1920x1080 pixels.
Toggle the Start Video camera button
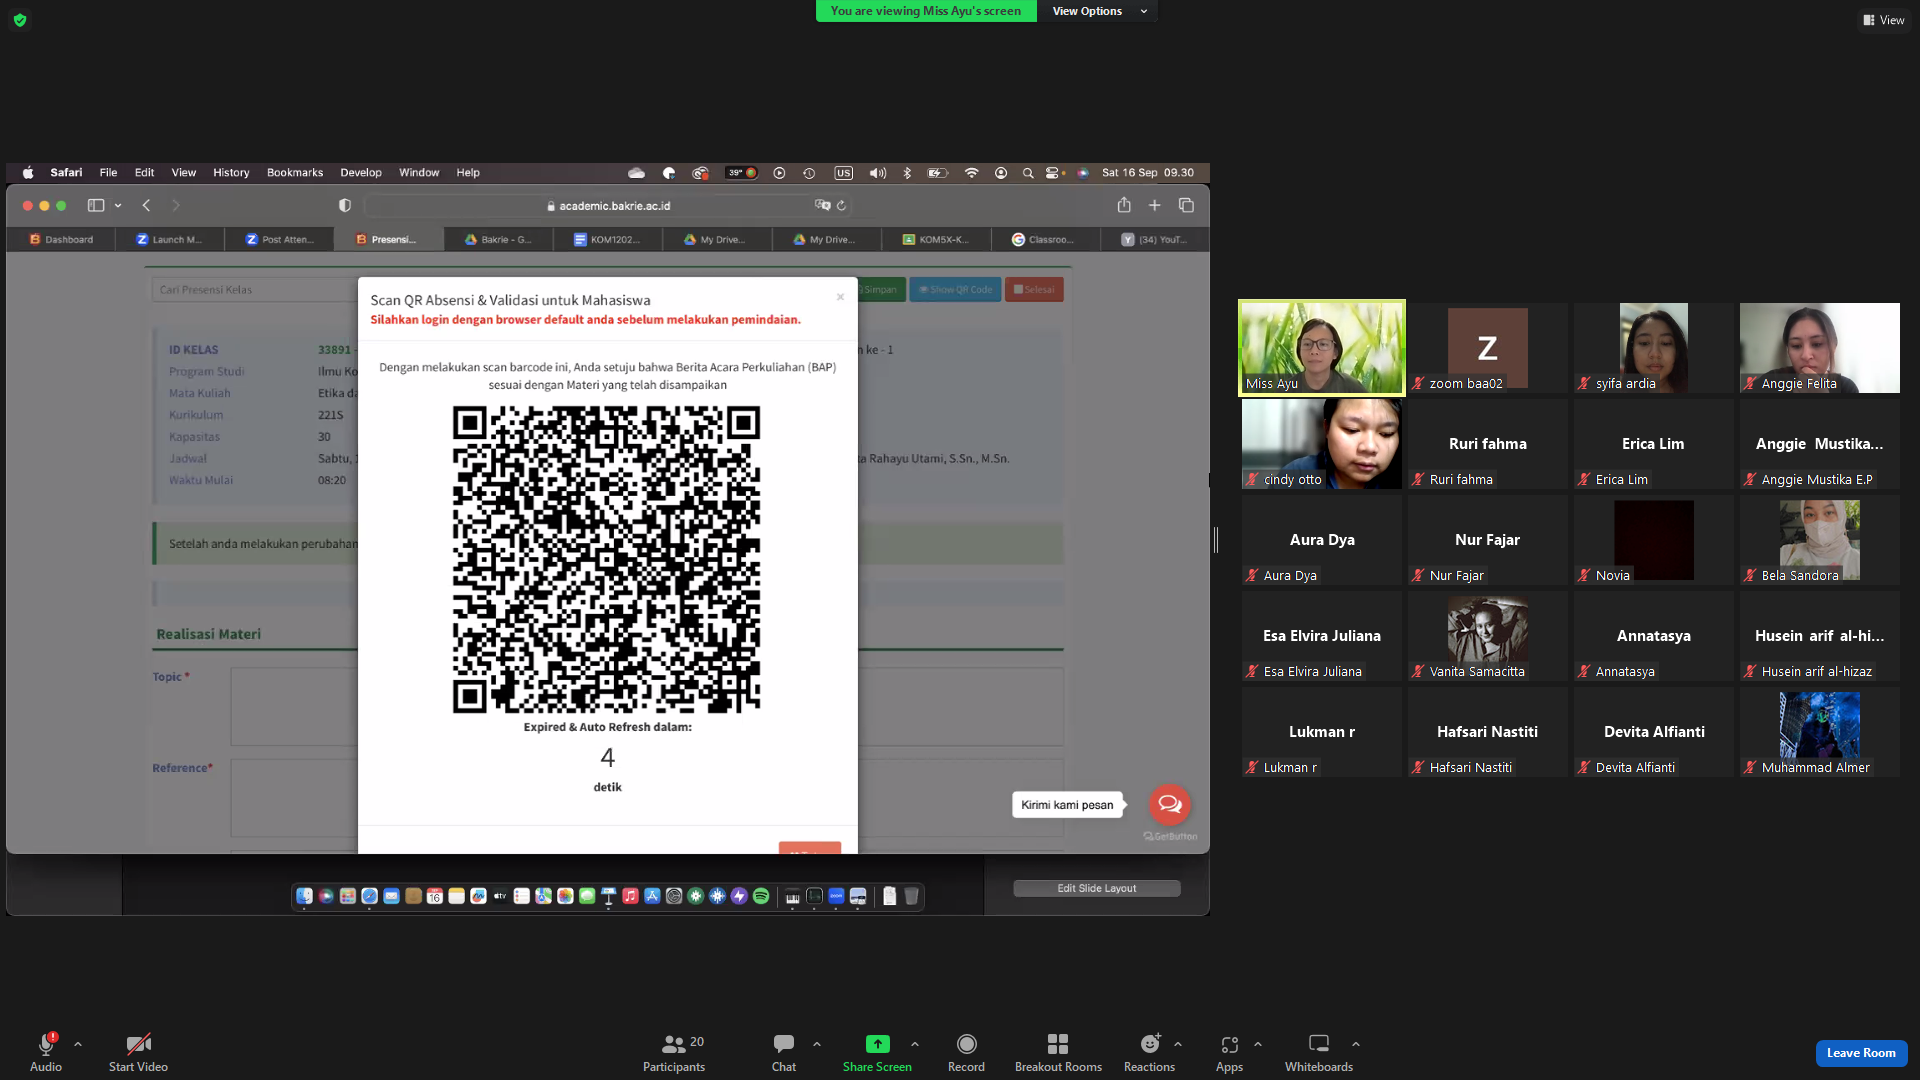coord(138,1053)
